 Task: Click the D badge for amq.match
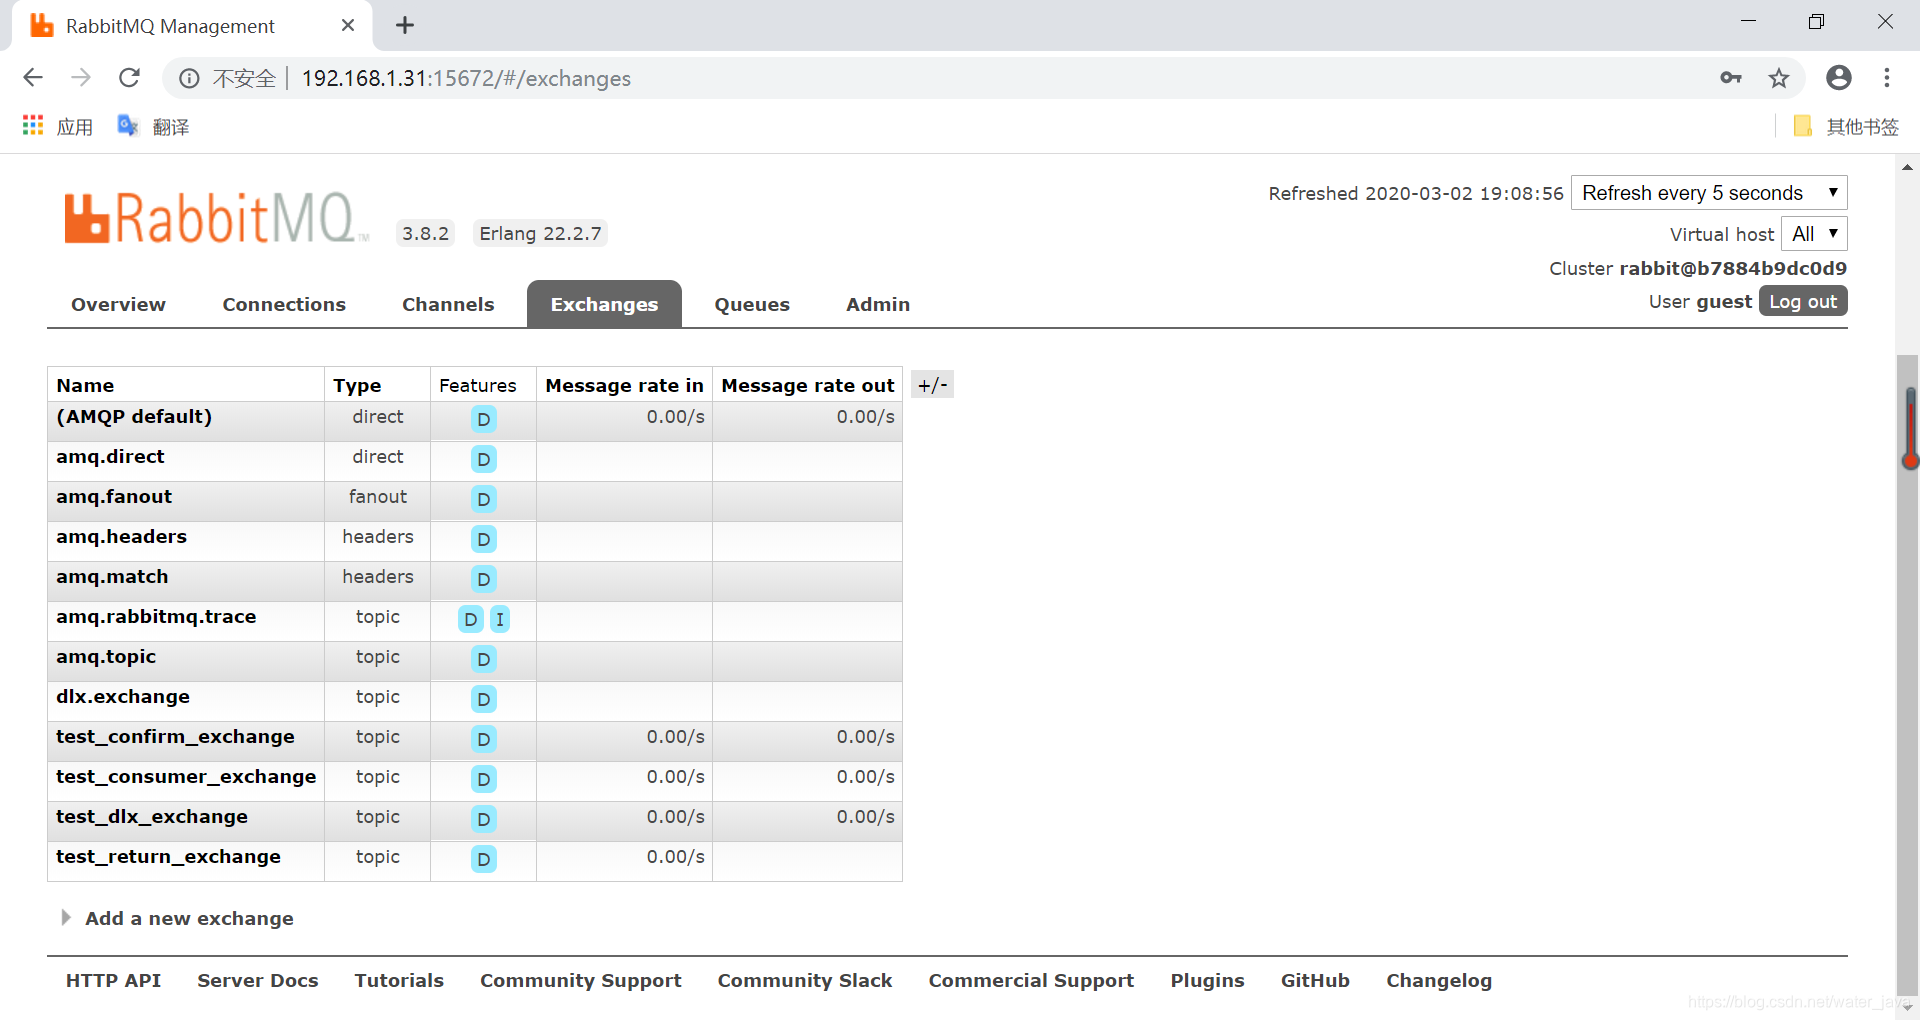click(484, 579)
